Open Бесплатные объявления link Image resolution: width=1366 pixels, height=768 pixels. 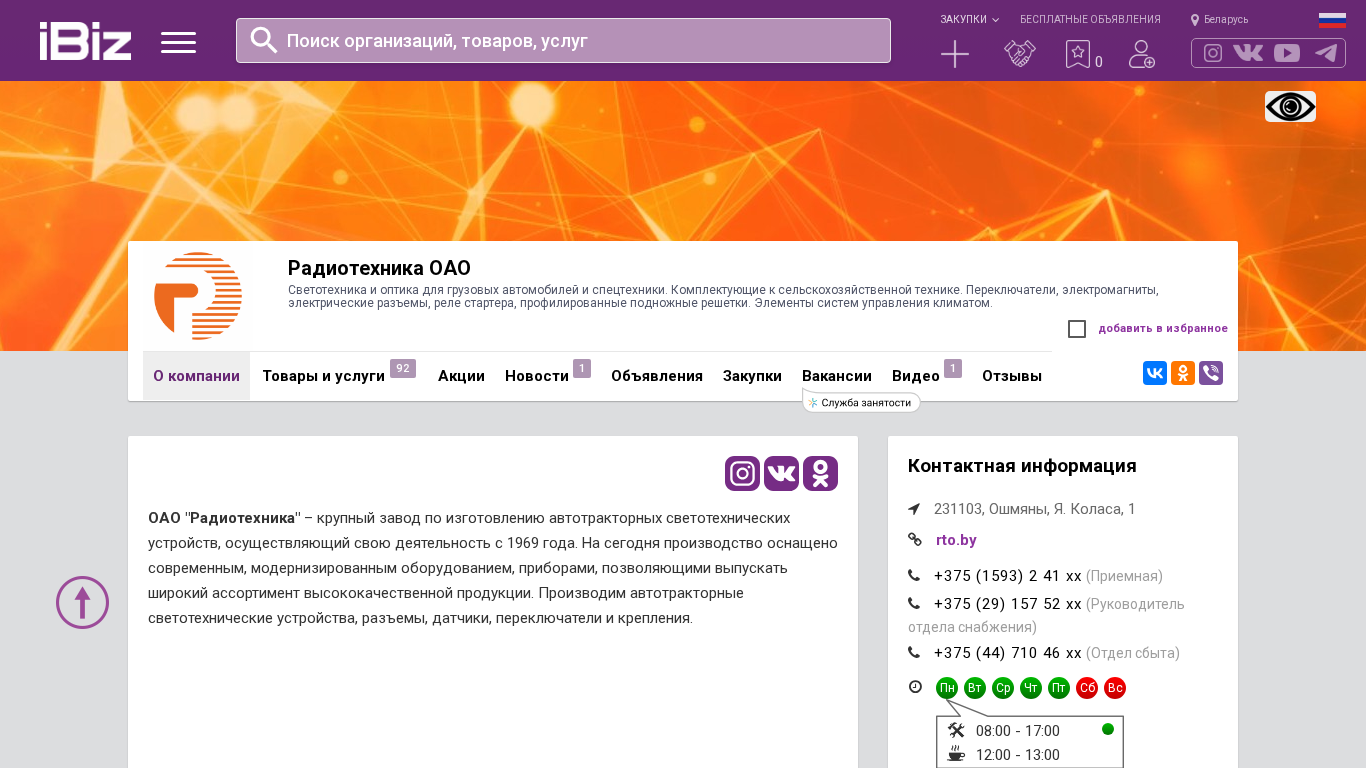click(1090, 19)
